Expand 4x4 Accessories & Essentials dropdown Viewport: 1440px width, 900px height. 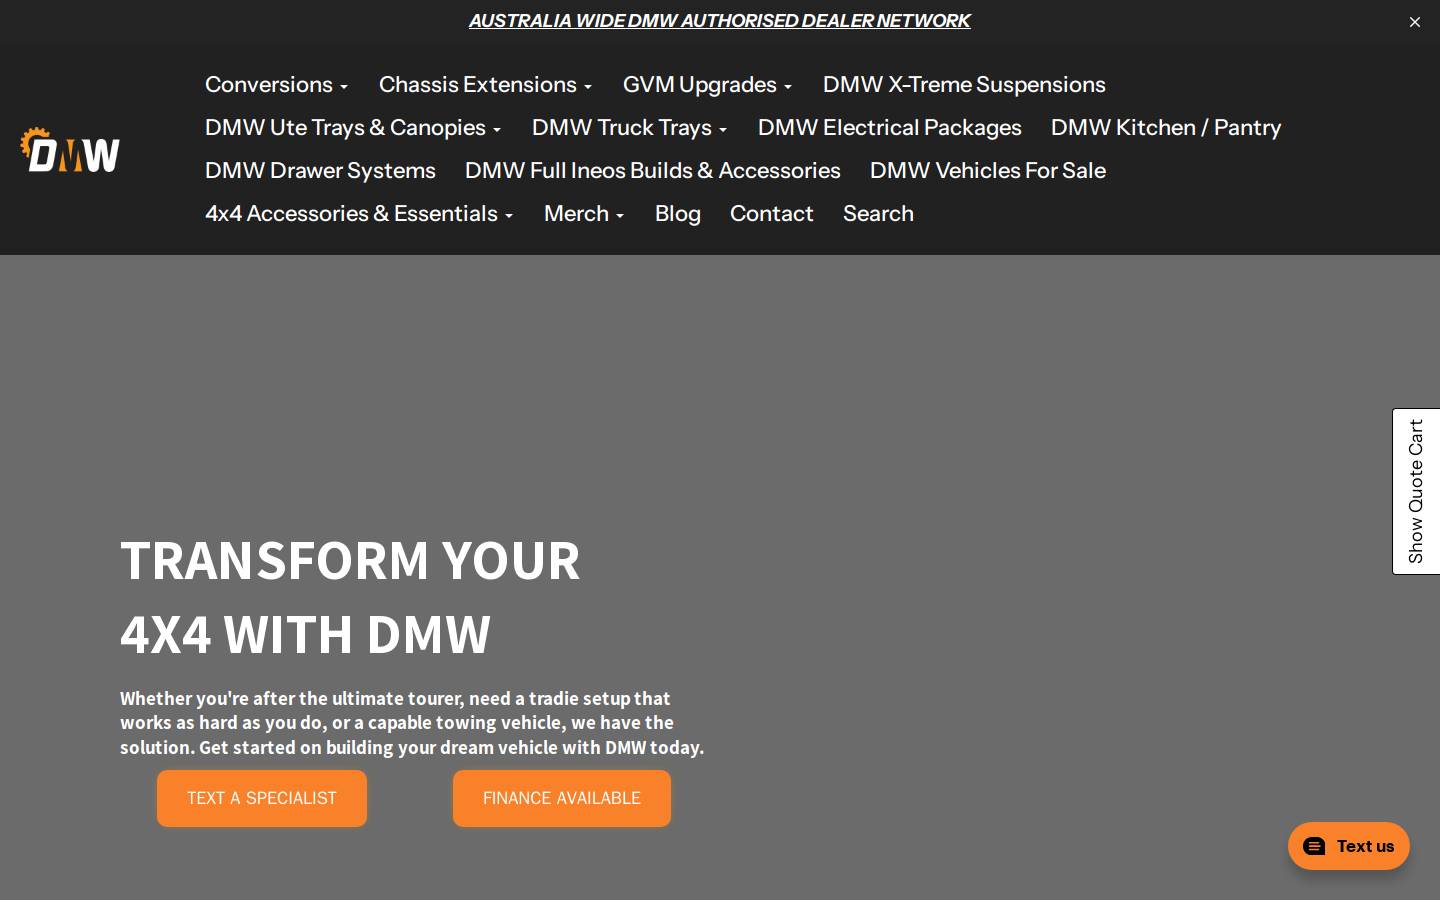358,214
